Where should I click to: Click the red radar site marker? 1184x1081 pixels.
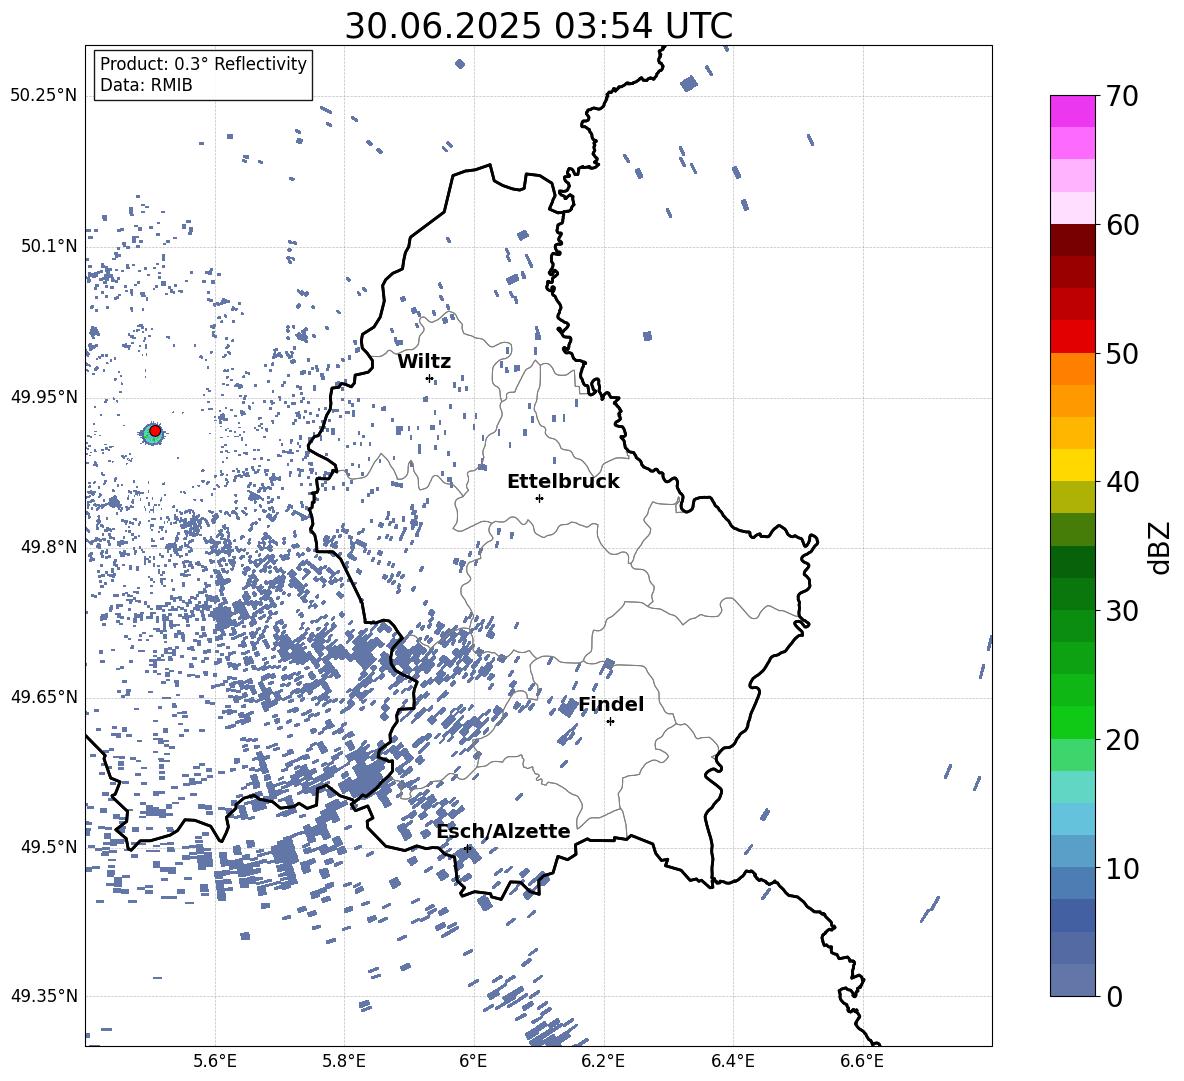155,431
